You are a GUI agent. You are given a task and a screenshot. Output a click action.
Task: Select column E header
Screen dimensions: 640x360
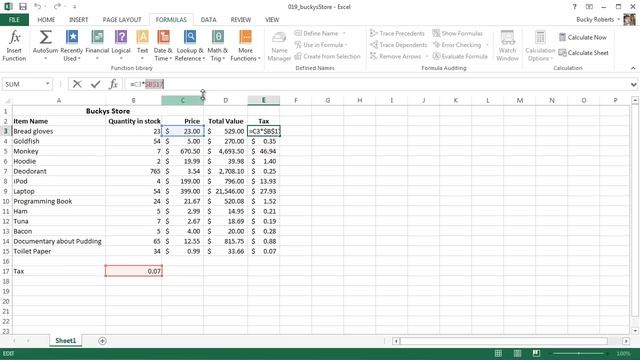coord(264,100)
